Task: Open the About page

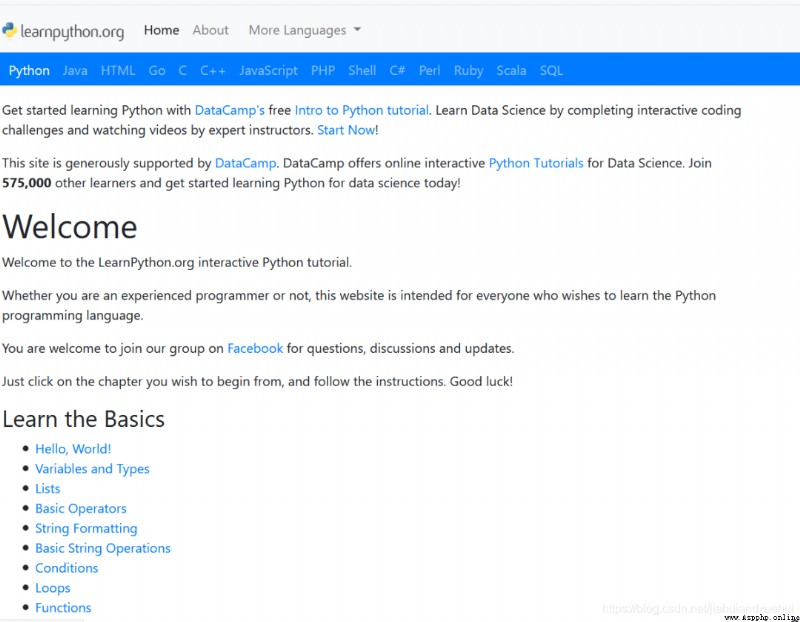Action: pos(210,30)
